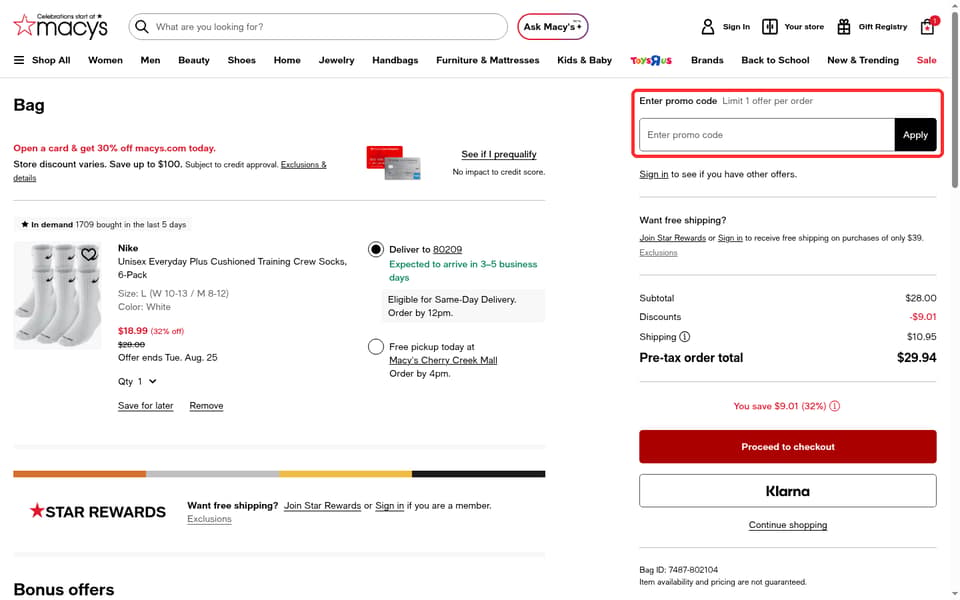Click the search magnifier icon

coord(141,26)
